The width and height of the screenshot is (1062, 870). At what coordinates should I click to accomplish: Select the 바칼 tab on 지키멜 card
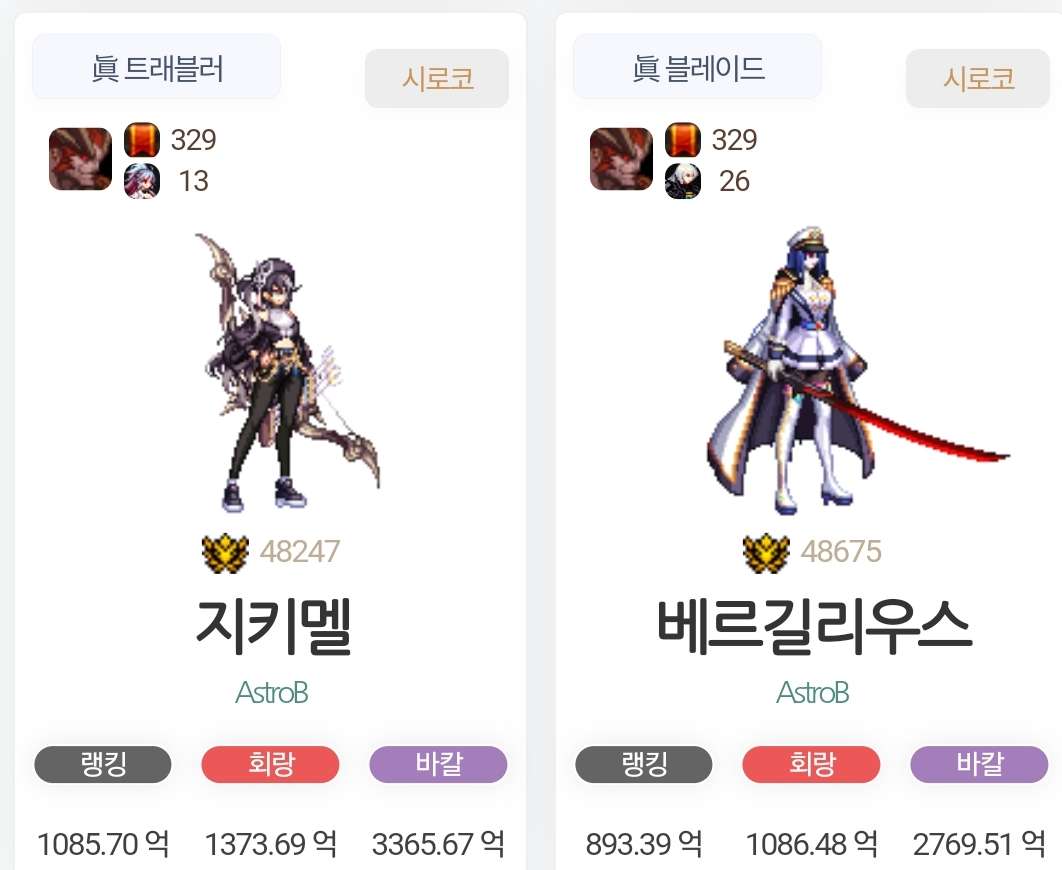438,764
